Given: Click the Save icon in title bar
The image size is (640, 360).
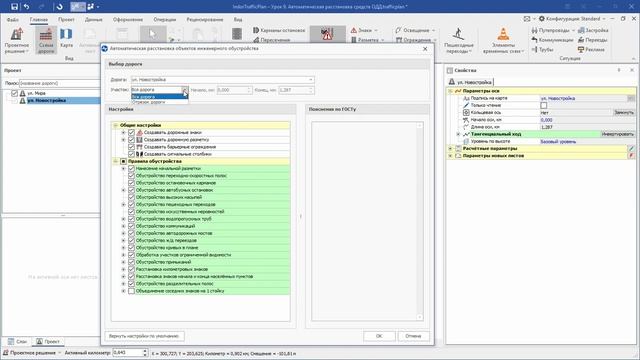Looking at the screenshot, I should coord(14,7).
